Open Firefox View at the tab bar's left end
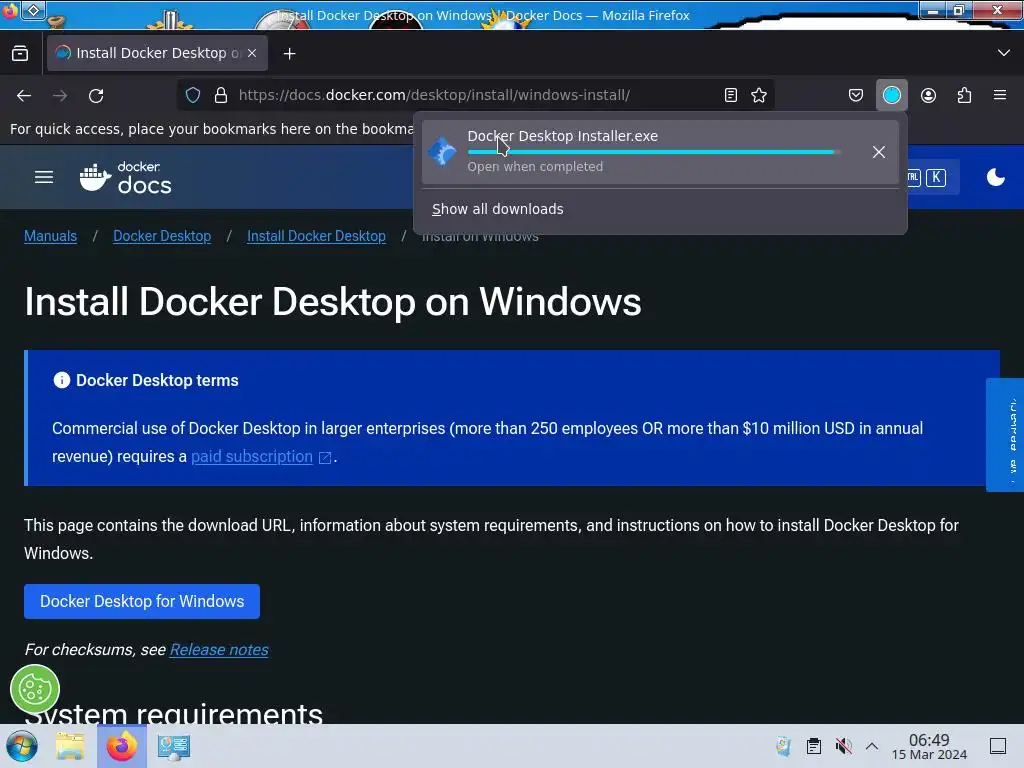The height and width of the screenshot is (768, 1024). coord(20,53)
